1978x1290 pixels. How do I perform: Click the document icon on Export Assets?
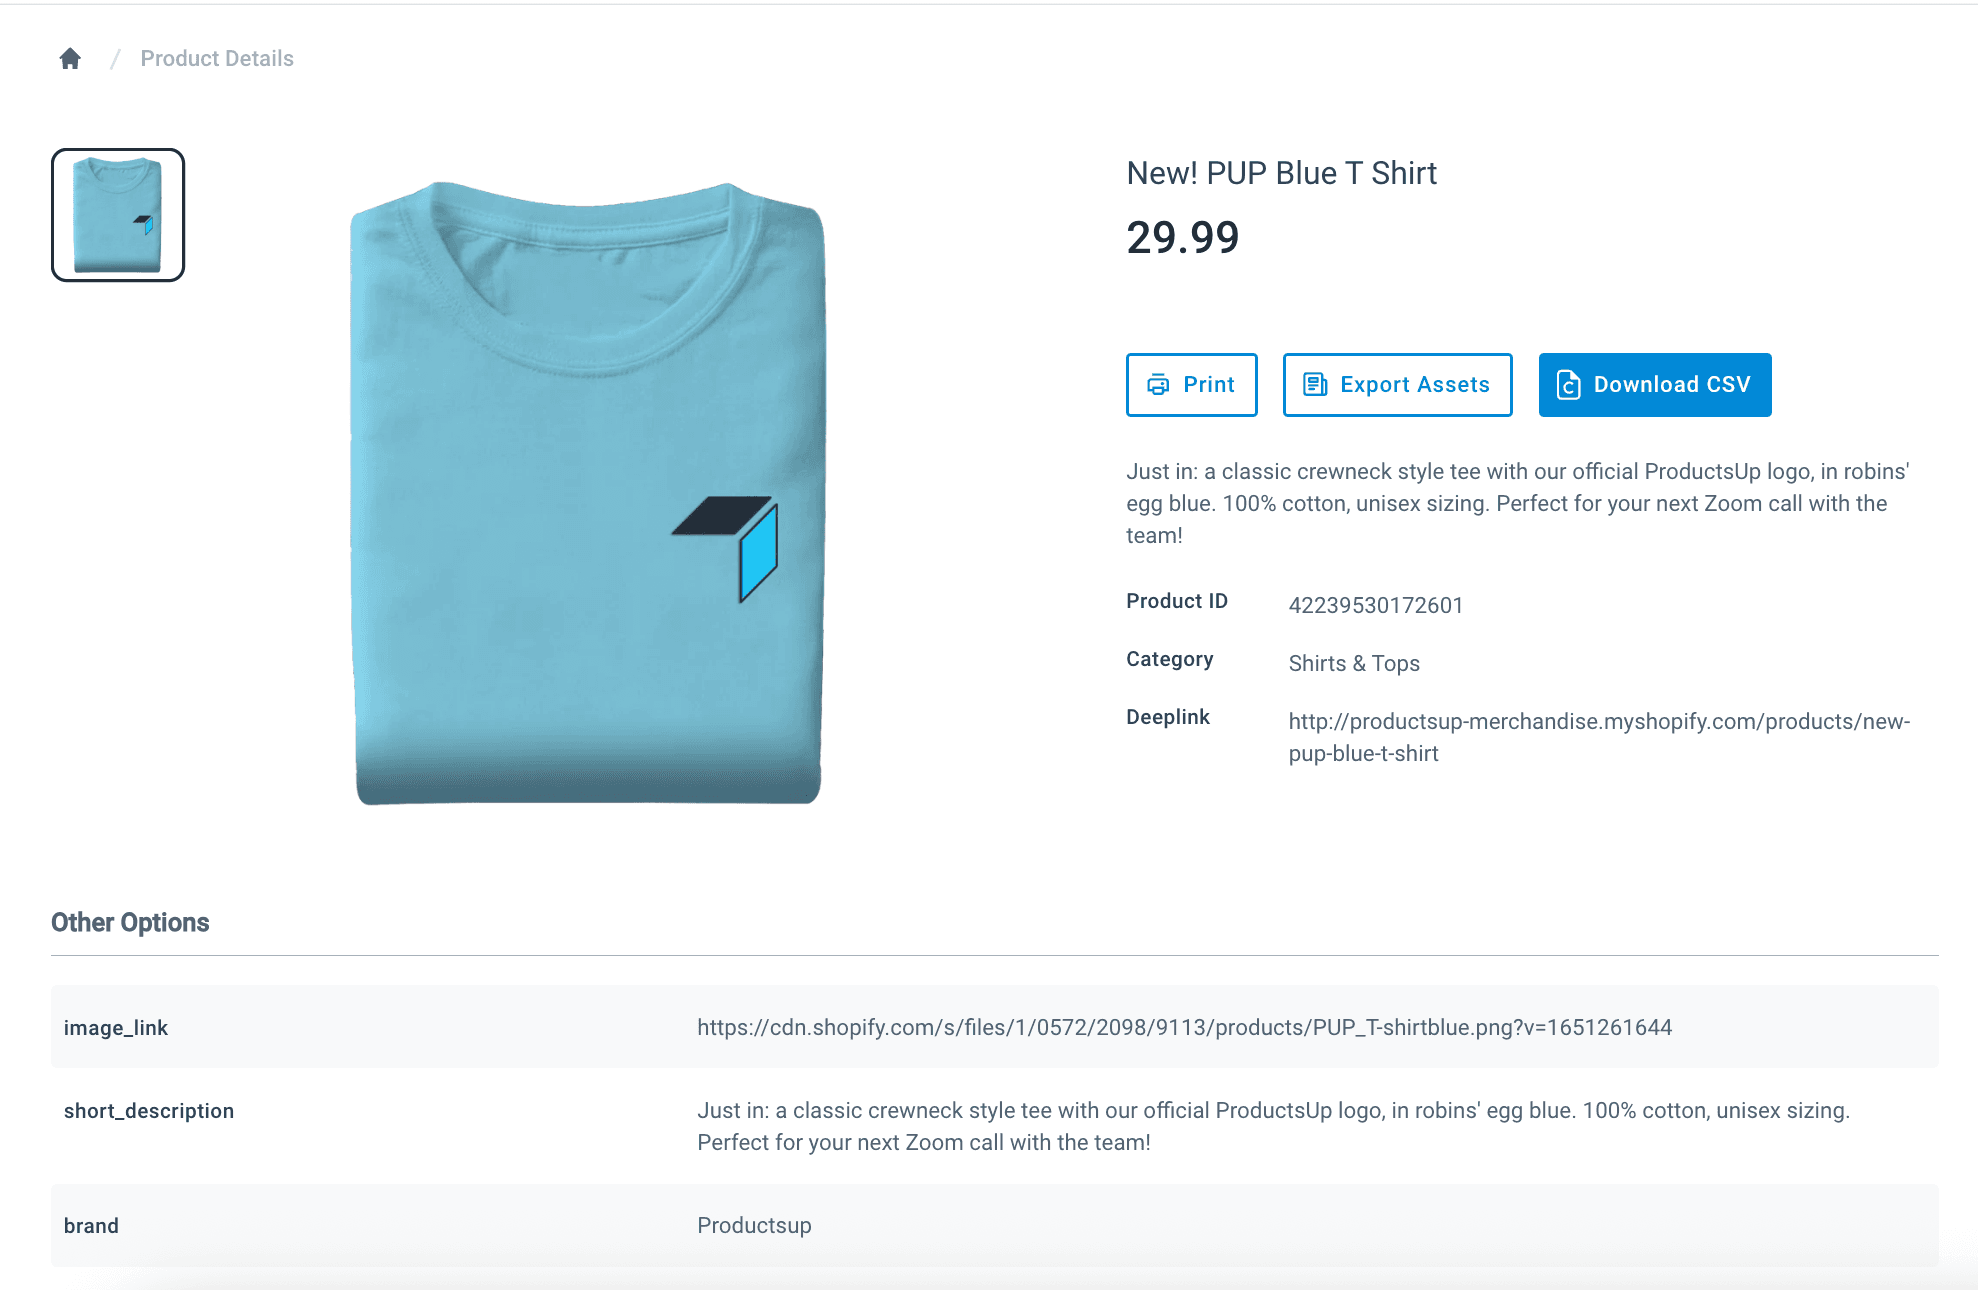(1315, 385)
